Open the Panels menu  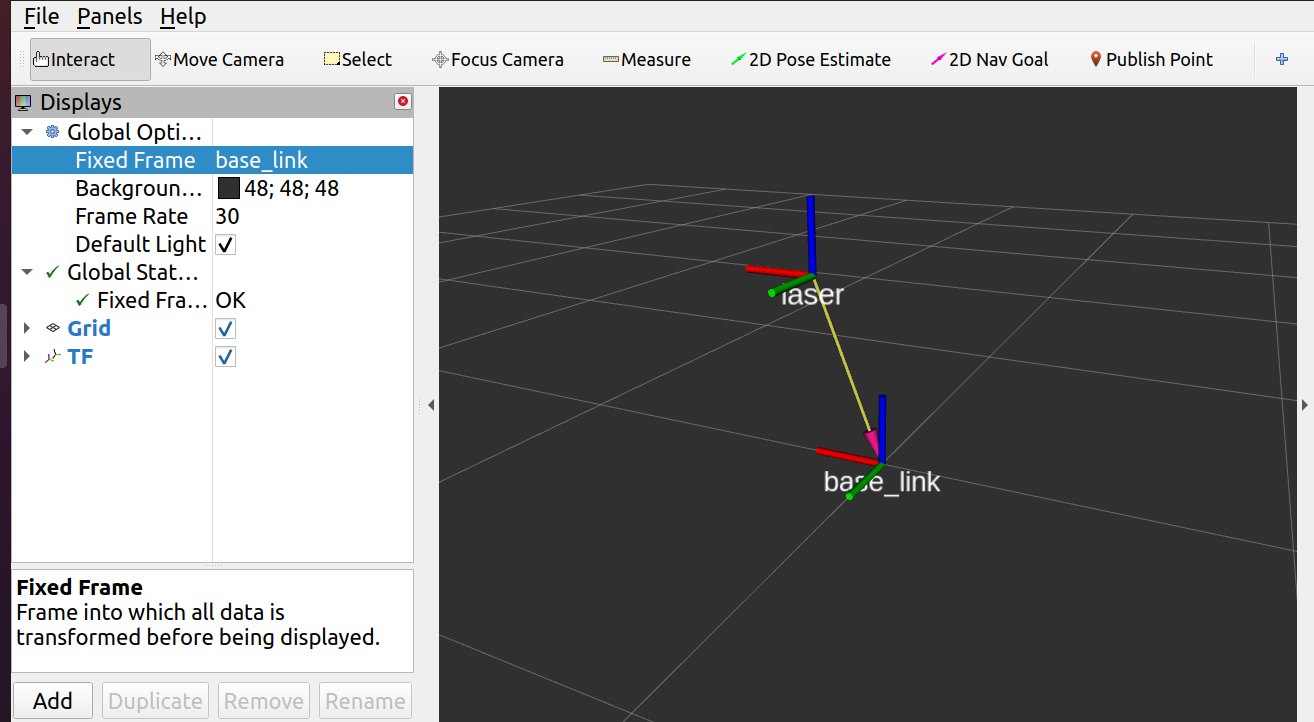pyautogui.click(x=109, y=17)
